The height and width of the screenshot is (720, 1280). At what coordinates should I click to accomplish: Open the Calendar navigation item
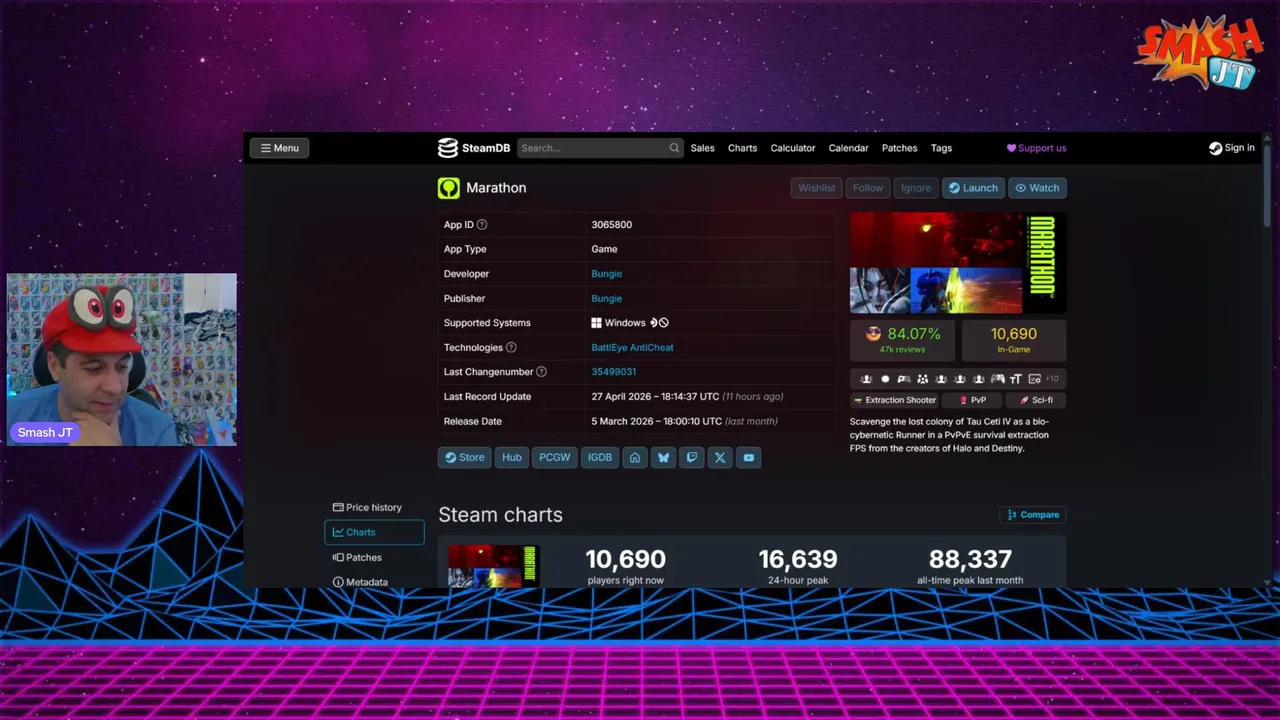pos(848,148)
